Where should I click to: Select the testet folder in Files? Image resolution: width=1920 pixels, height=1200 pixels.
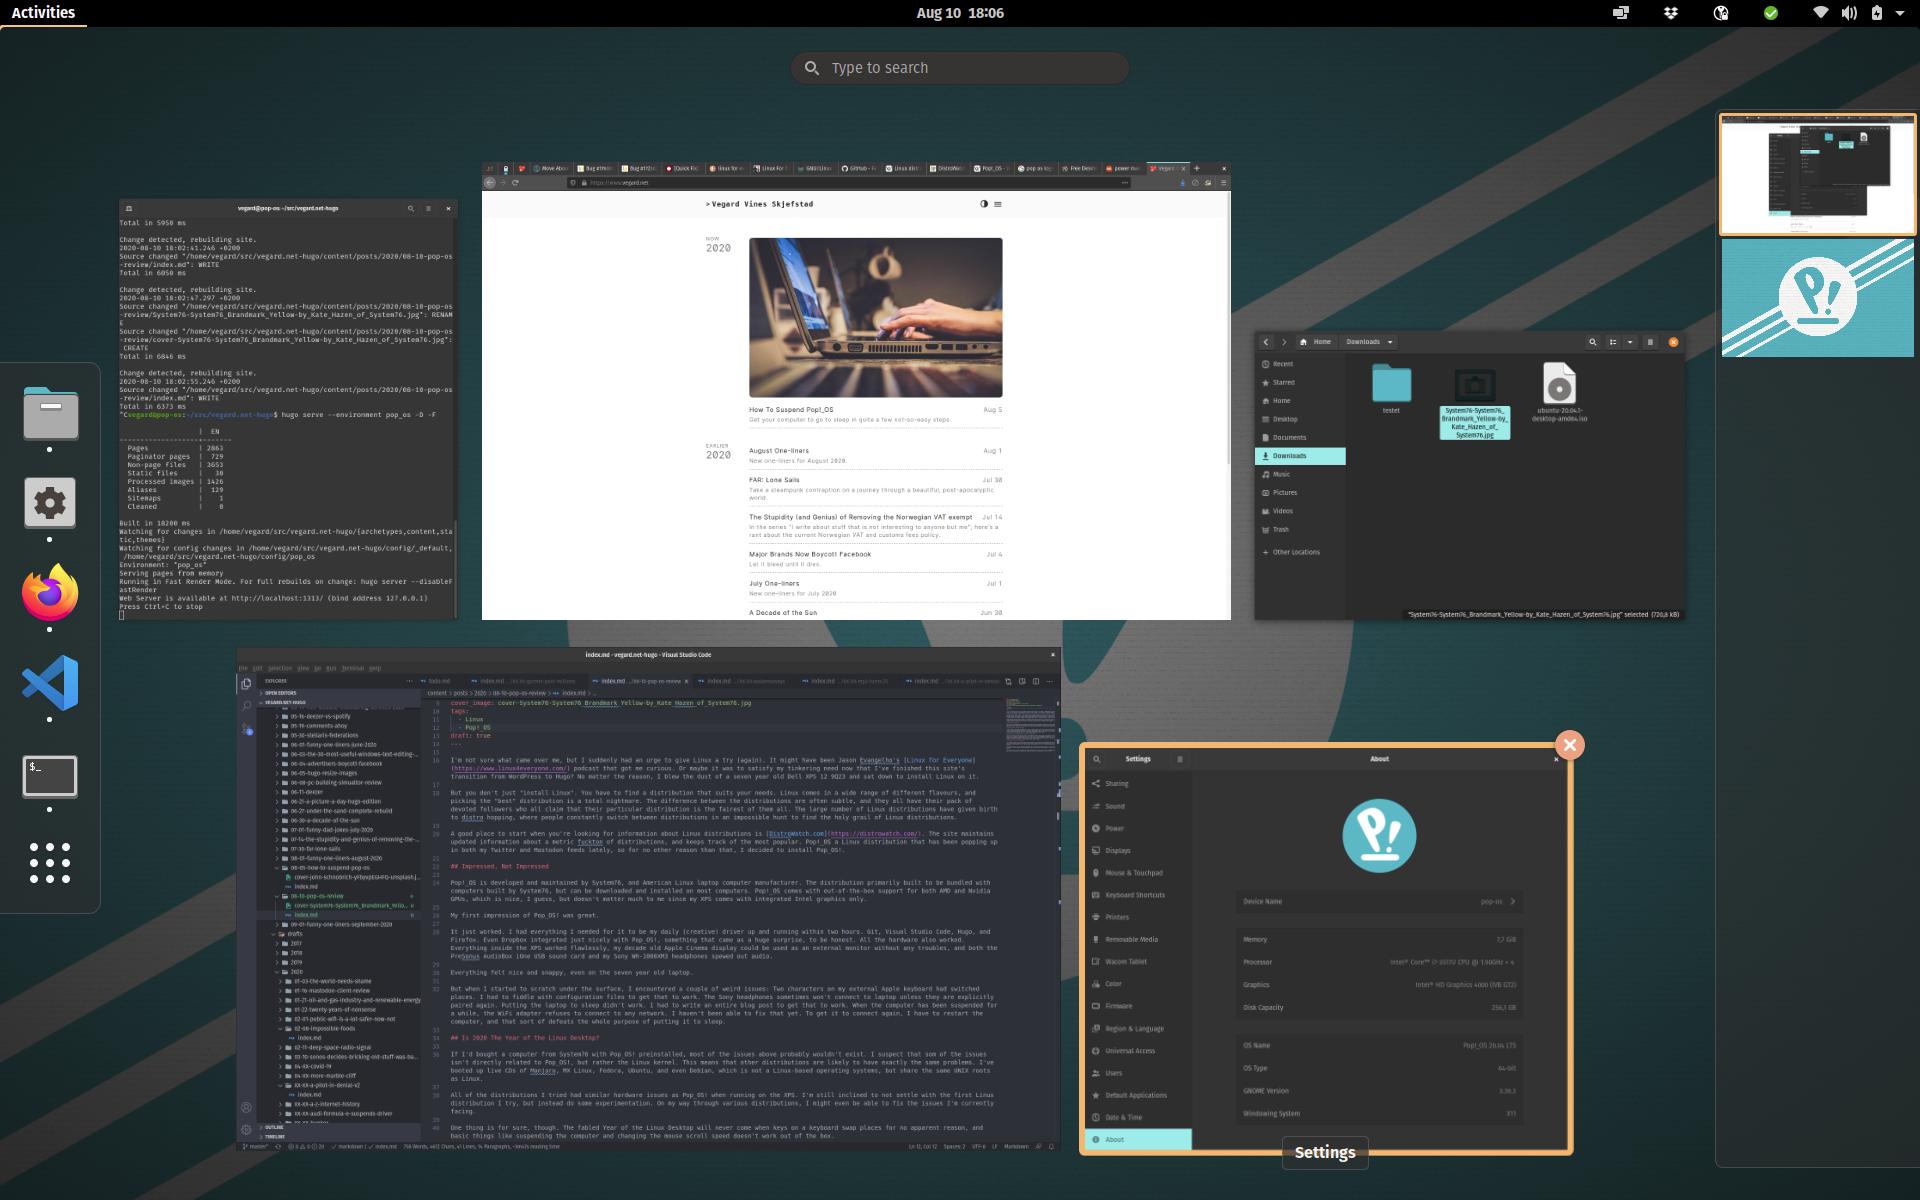pos(1391,389)
